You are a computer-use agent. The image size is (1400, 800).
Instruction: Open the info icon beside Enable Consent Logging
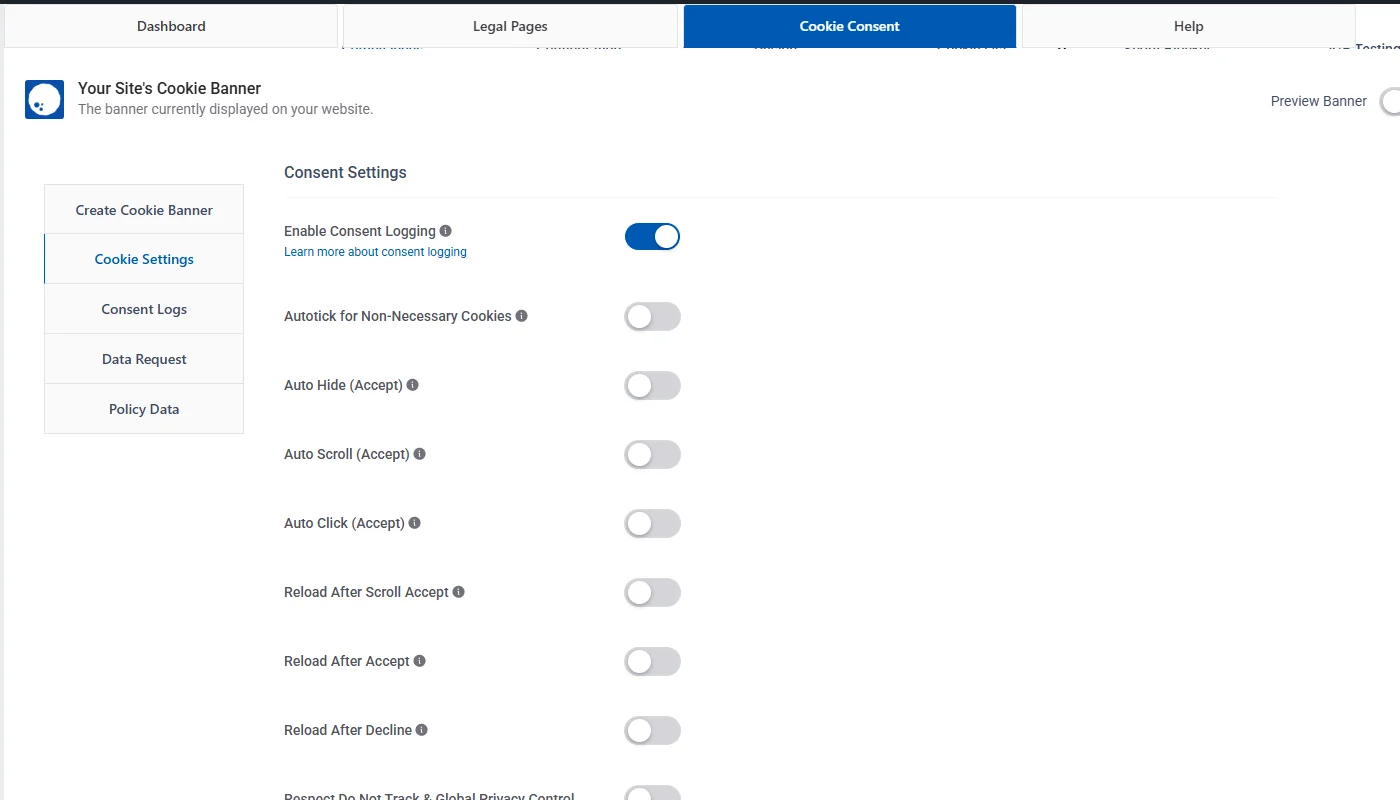click(x=444, y=230)
